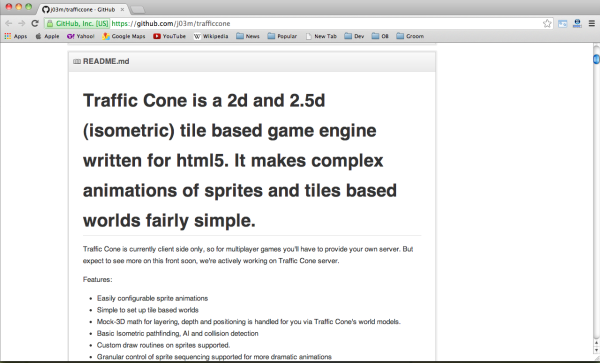Open the Chrome hamburger menu

click(592, 23)
